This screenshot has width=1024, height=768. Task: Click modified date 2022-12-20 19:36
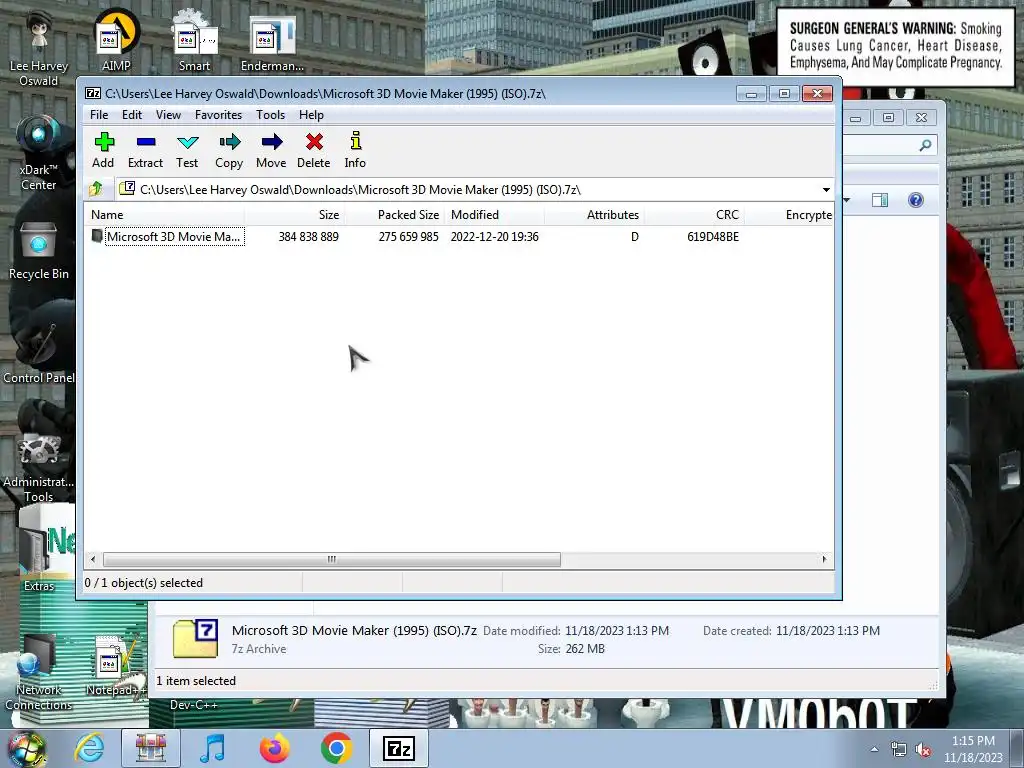pyautogui.click(x=494, y=236)
